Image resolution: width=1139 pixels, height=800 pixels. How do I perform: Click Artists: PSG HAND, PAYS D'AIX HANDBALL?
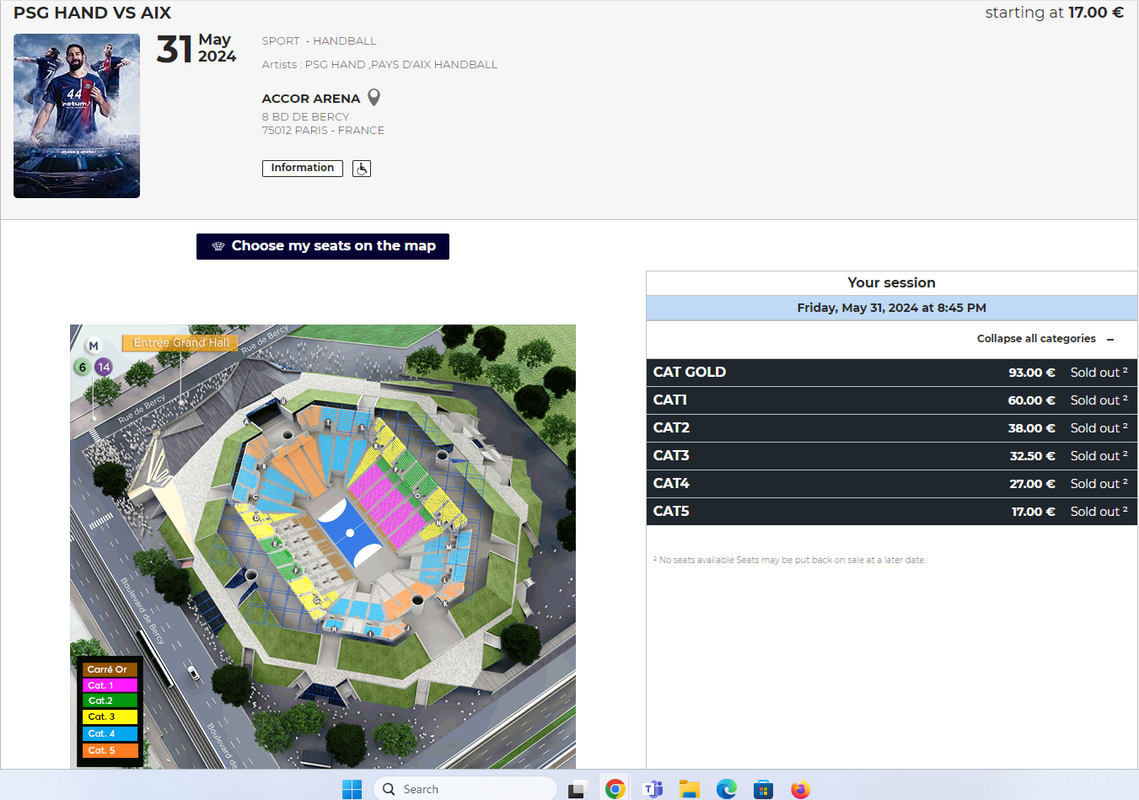[x=380, y=65]
